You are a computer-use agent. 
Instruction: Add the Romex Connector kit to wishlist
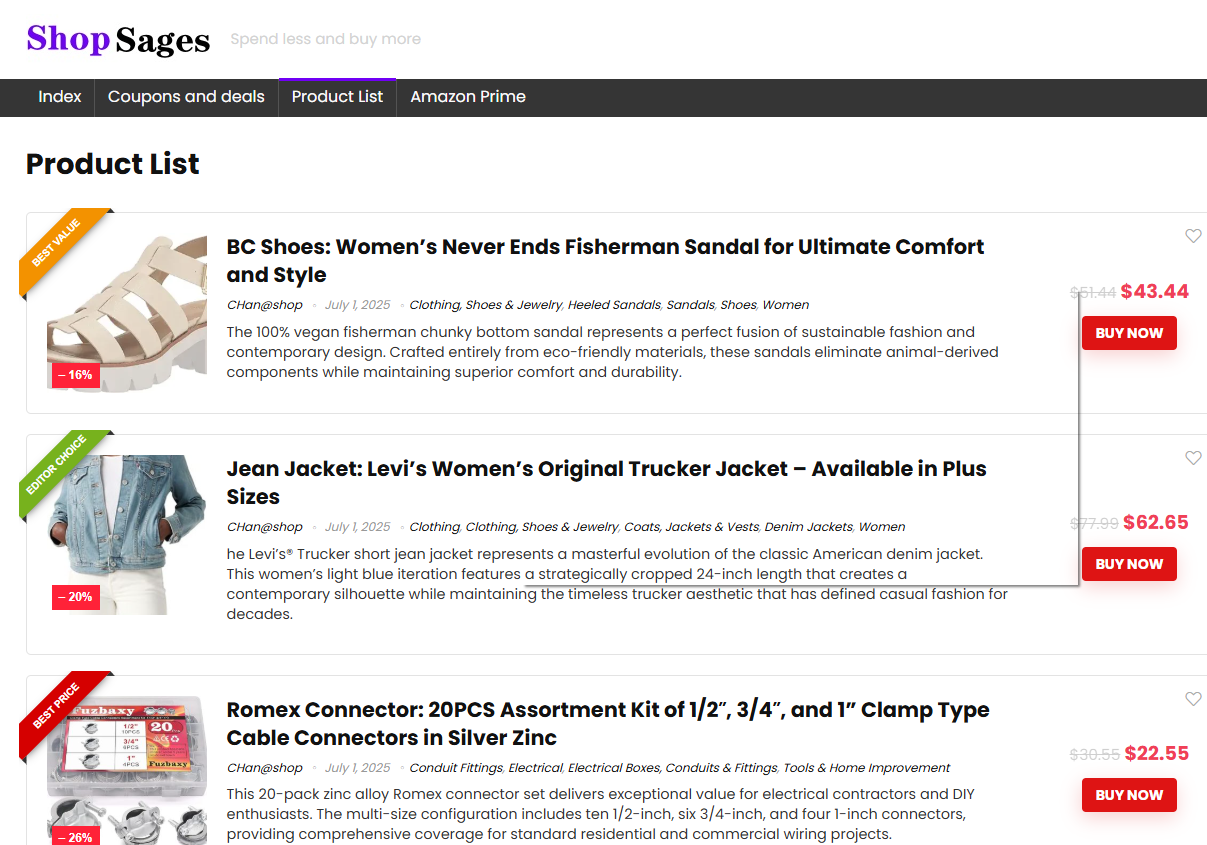tap(1193, 699)
